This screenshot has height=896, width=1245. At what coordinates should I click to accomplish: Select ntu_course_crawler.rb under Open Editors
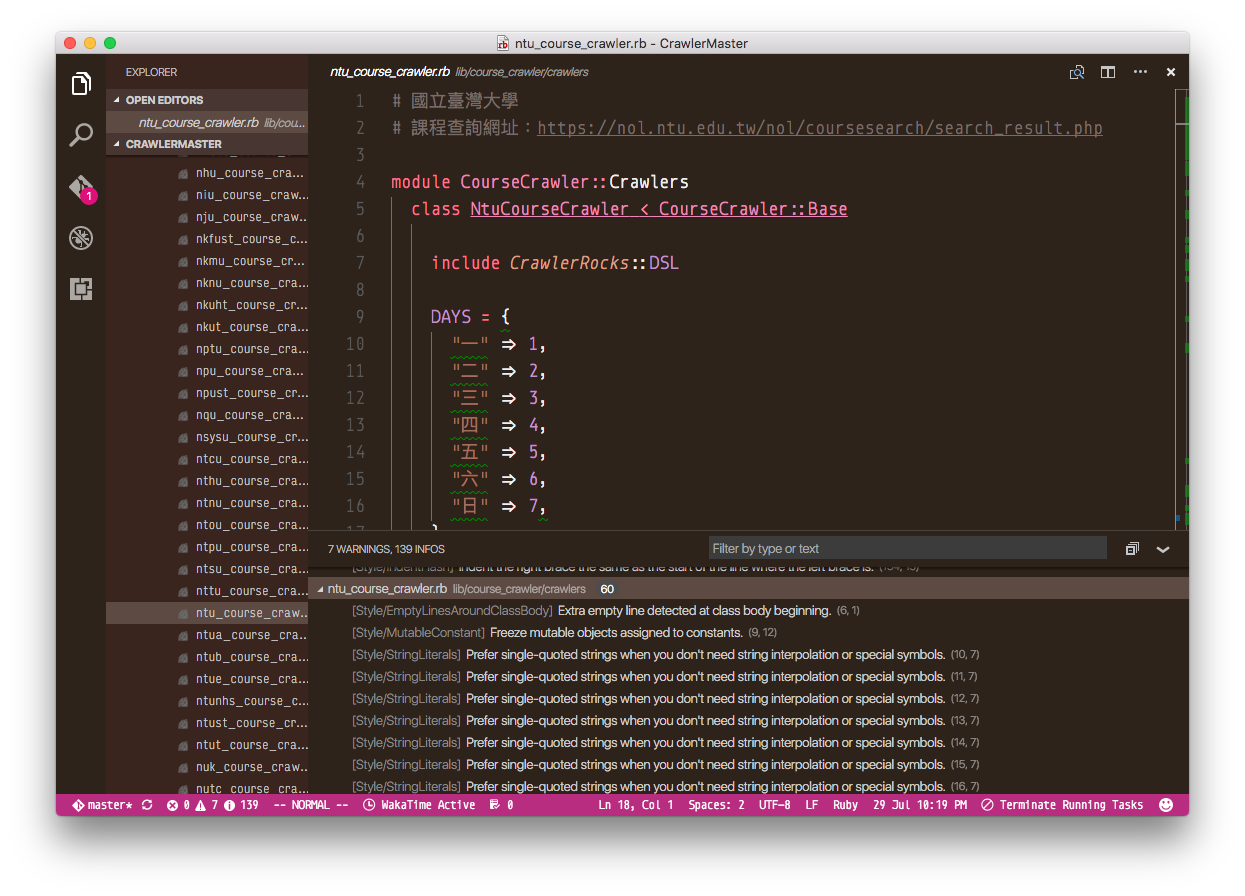(207, 123)
